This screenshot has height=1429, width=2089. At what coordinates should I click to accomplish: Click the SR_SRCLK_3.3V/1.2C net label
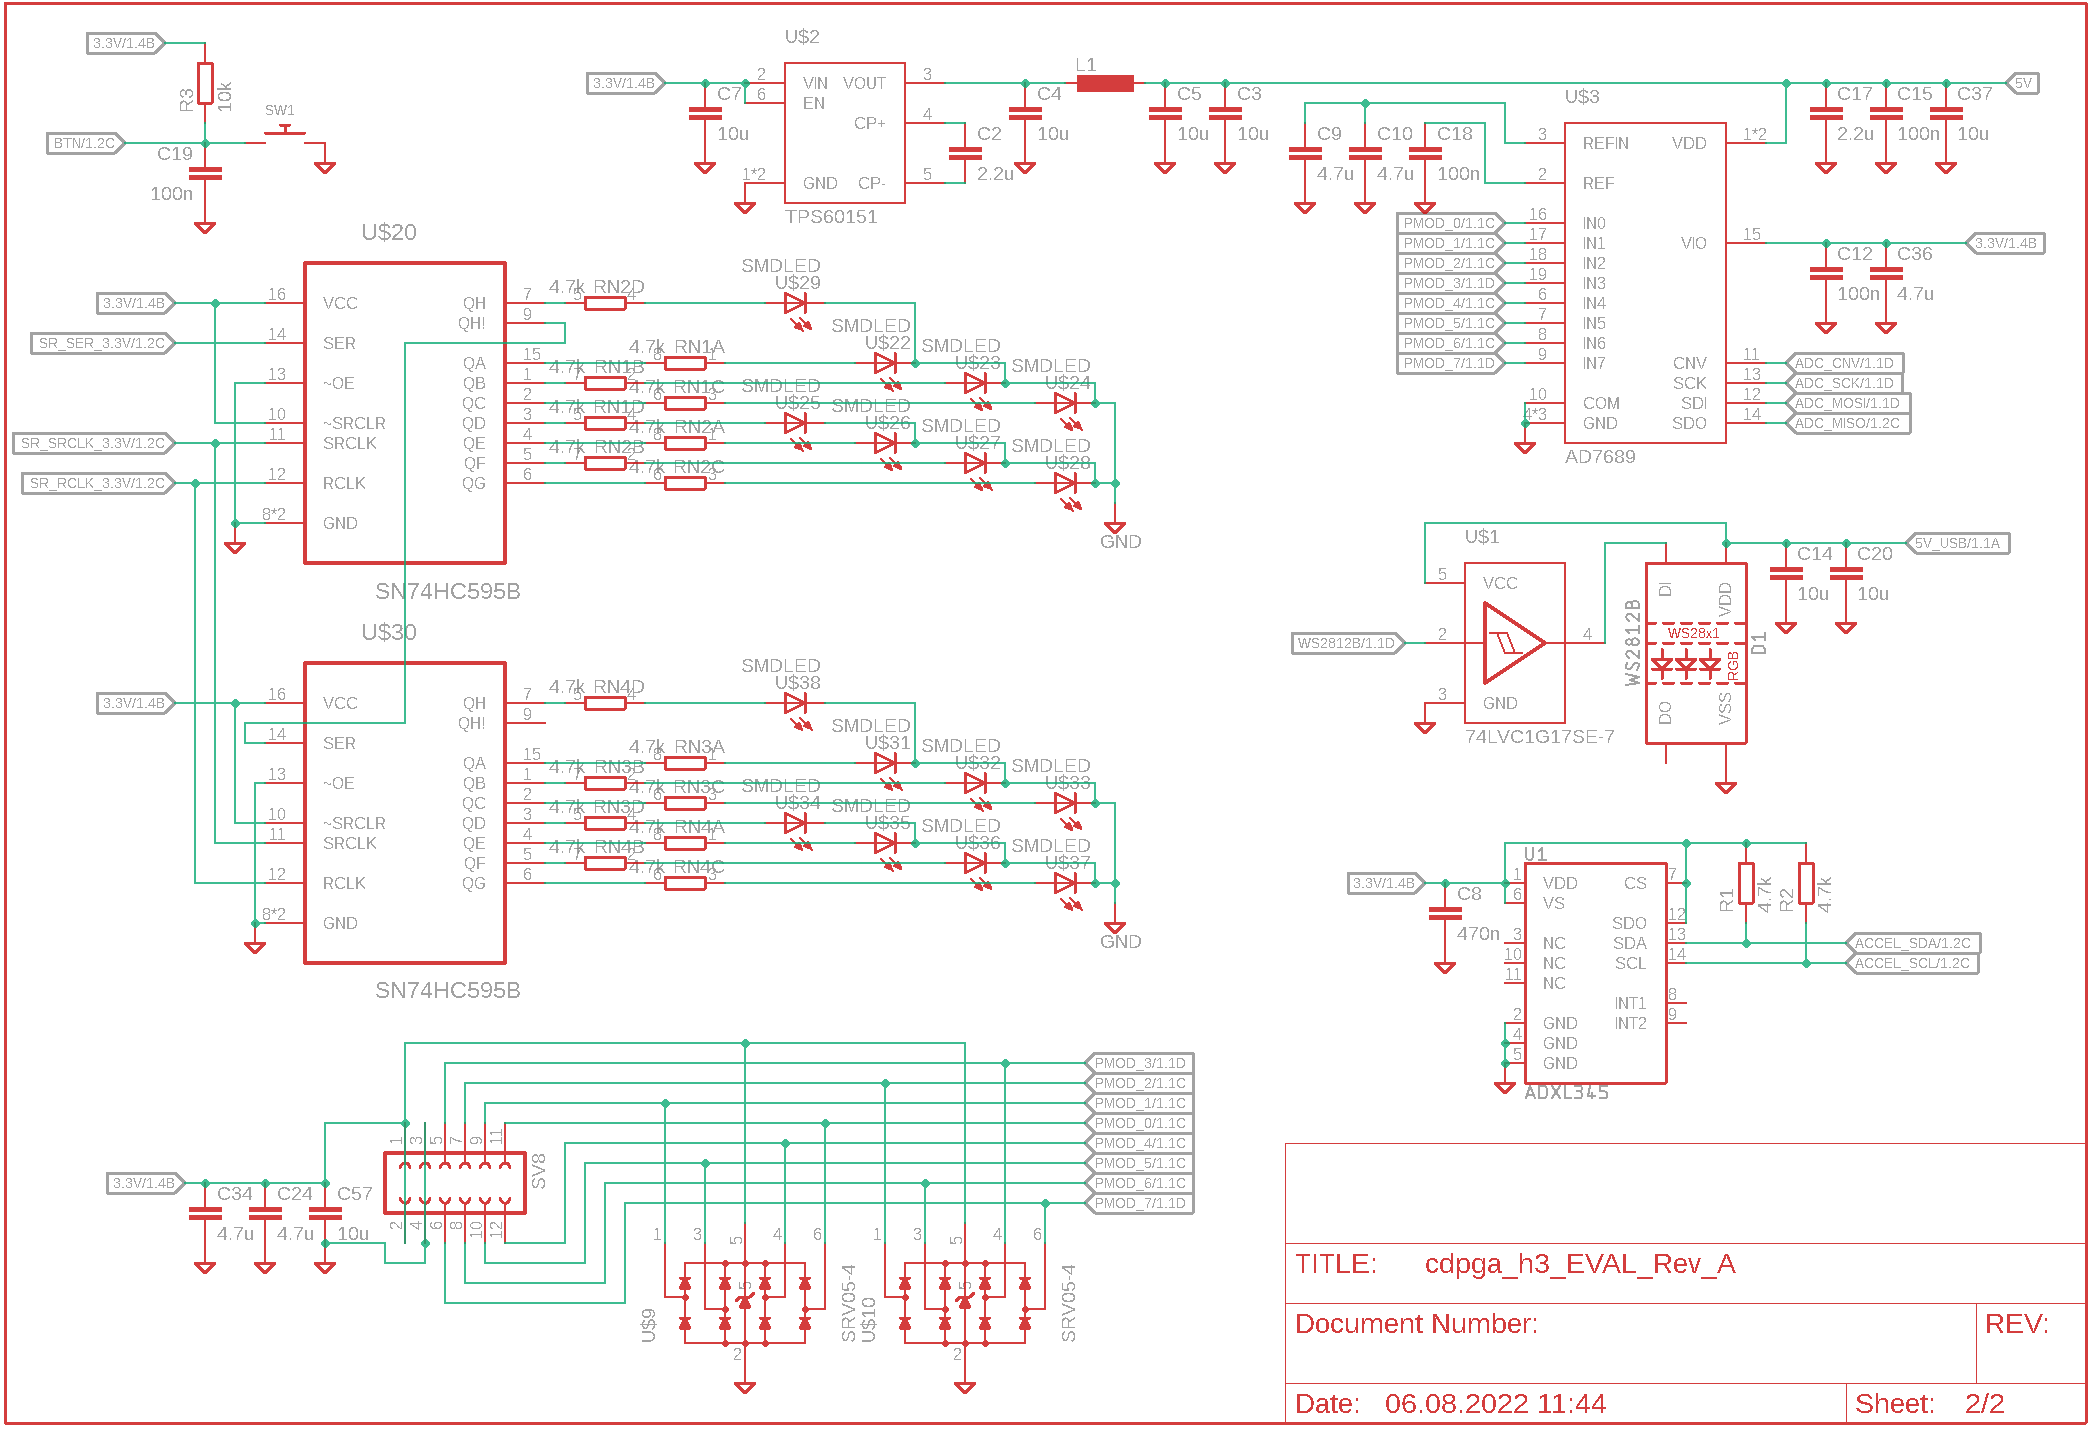pos(93,443)
